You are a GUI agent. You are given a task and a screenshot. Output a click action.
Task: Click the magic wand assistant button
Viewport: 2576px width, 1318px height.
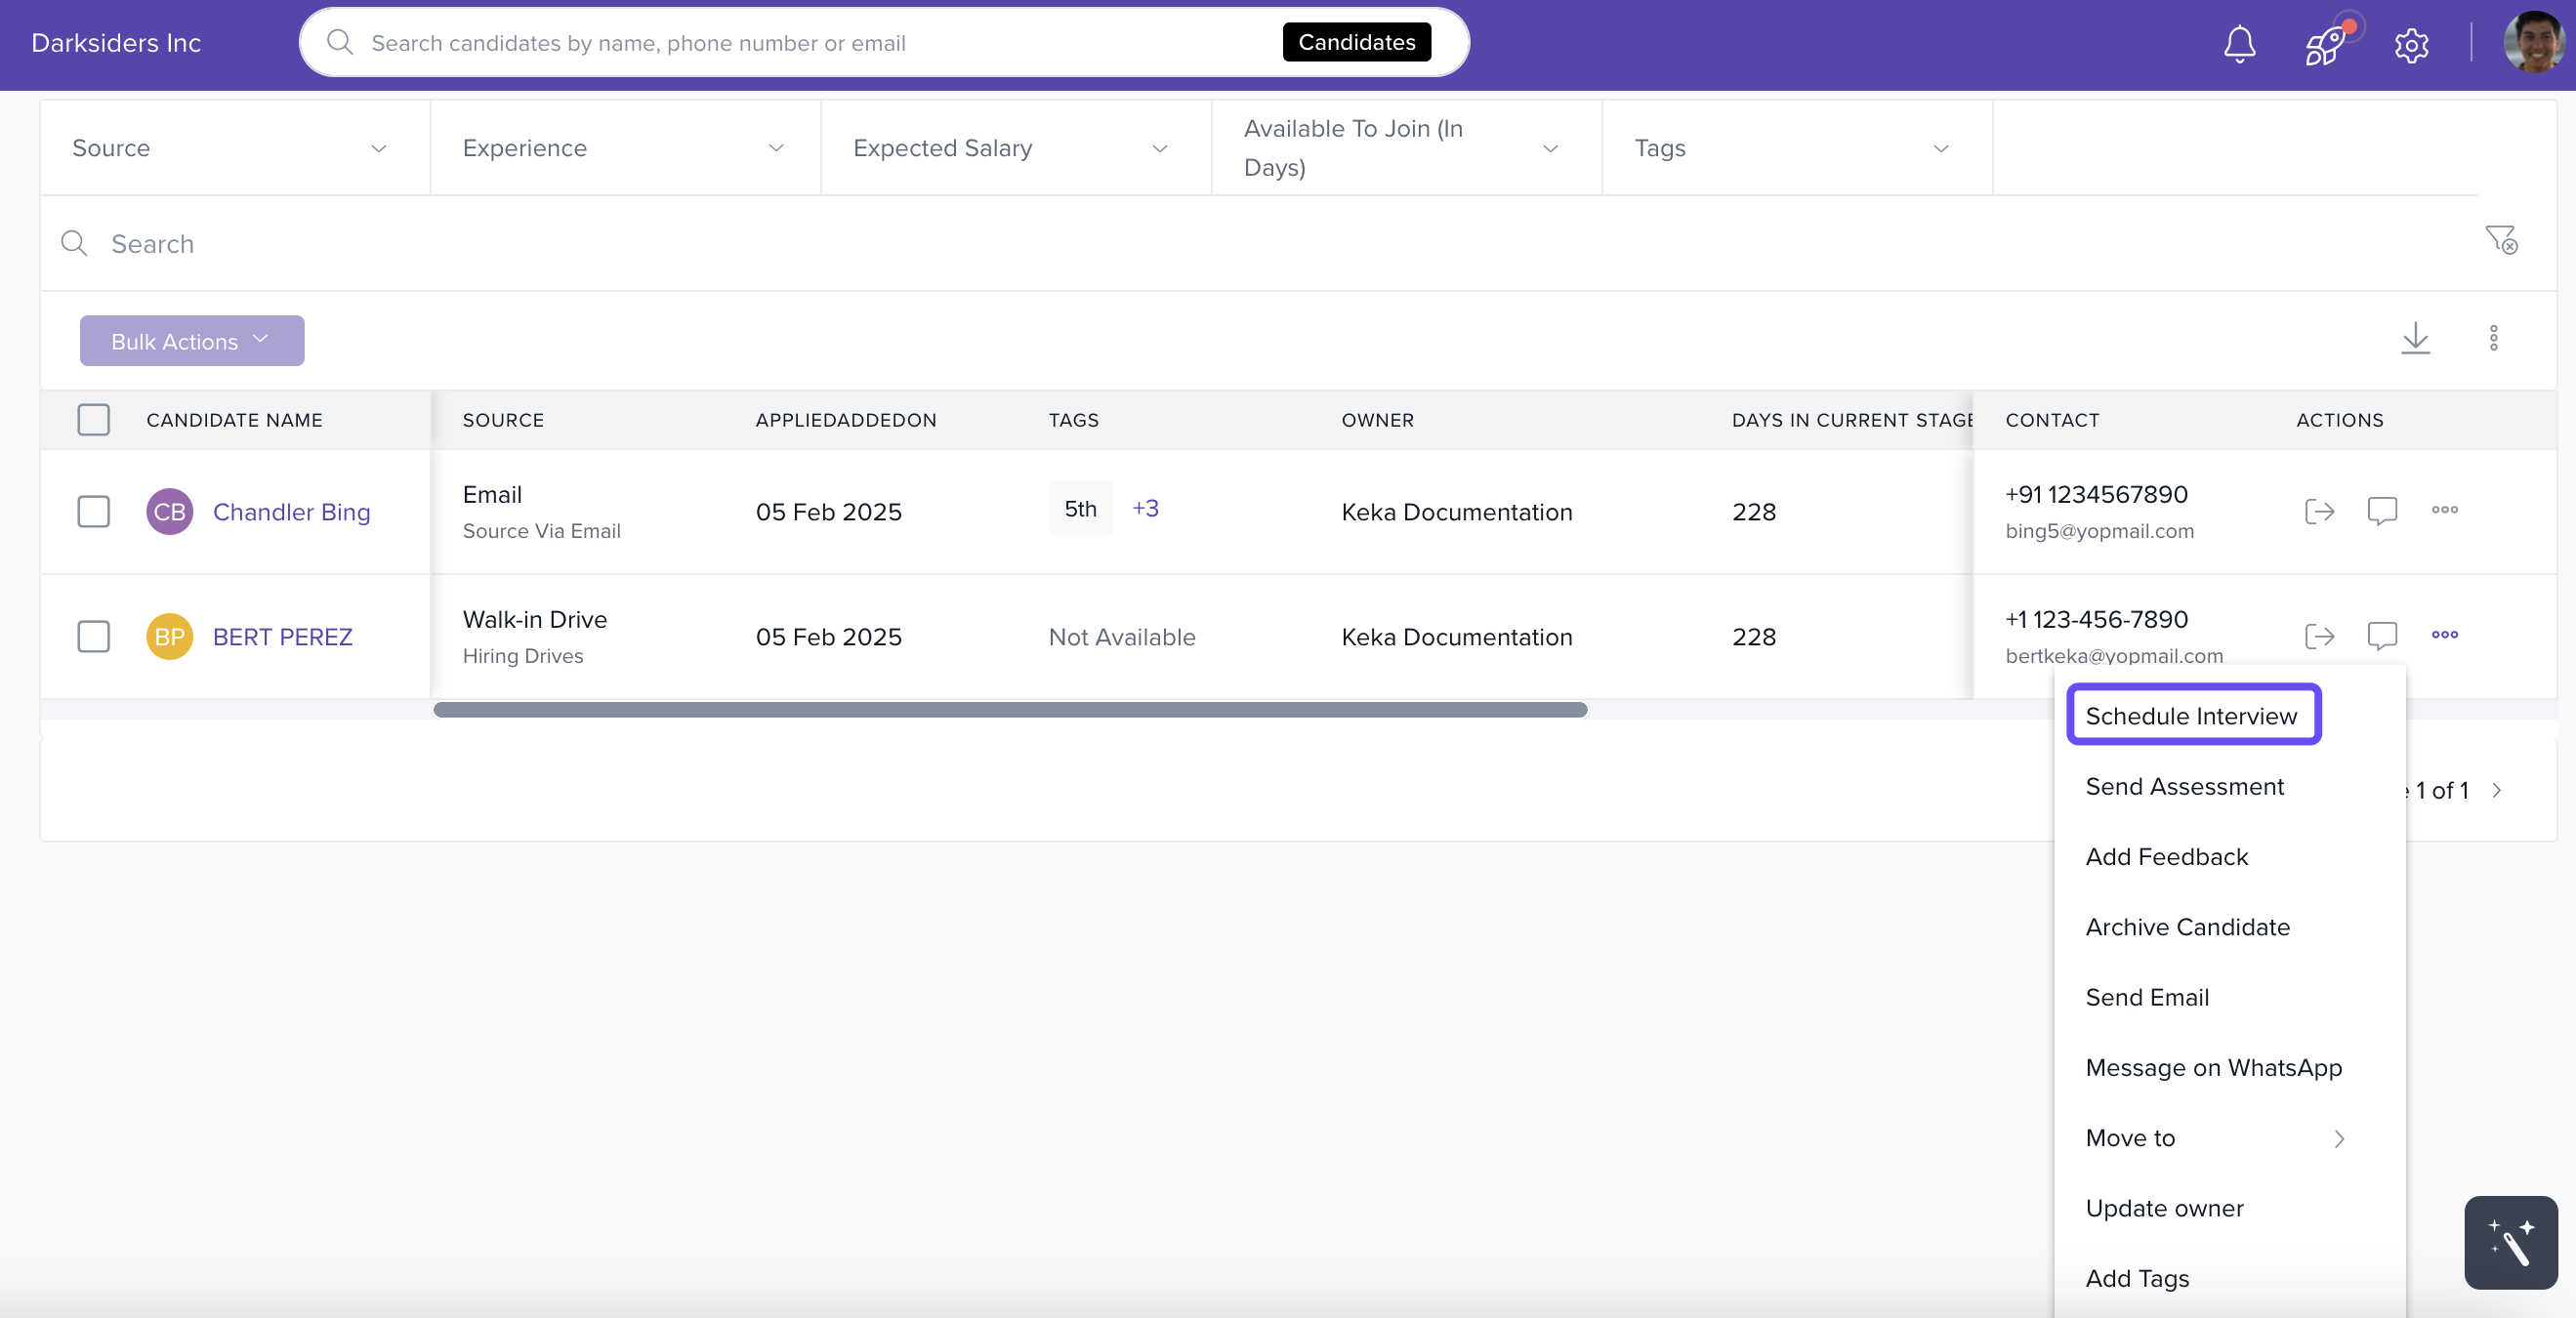click(2510, 1242)
